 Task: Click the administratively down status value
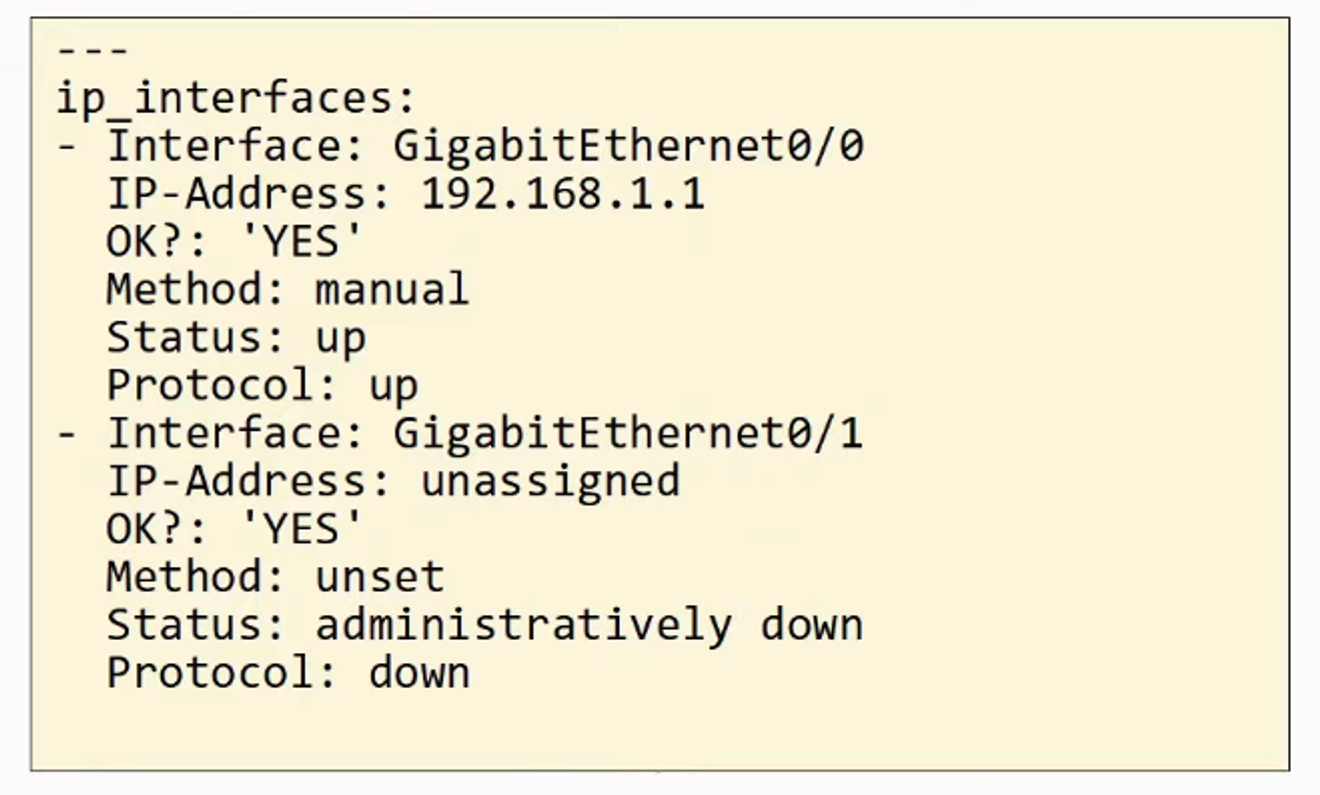click(589, 626)
